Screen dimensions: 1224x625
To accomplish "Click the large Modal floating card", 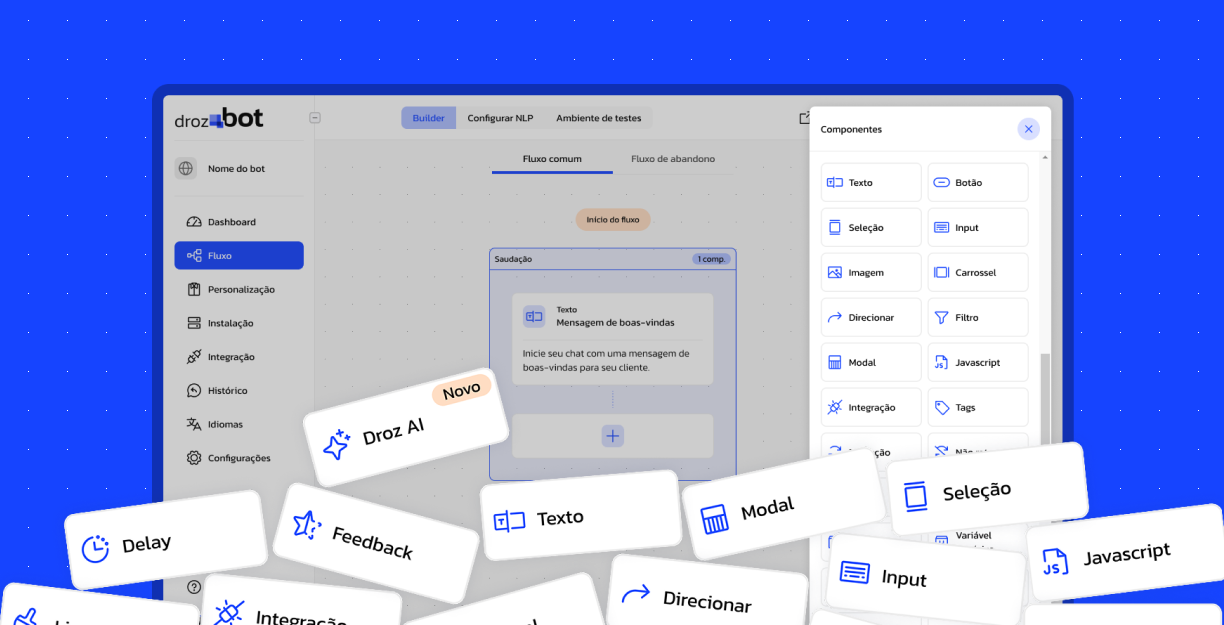I will [782, 505].
